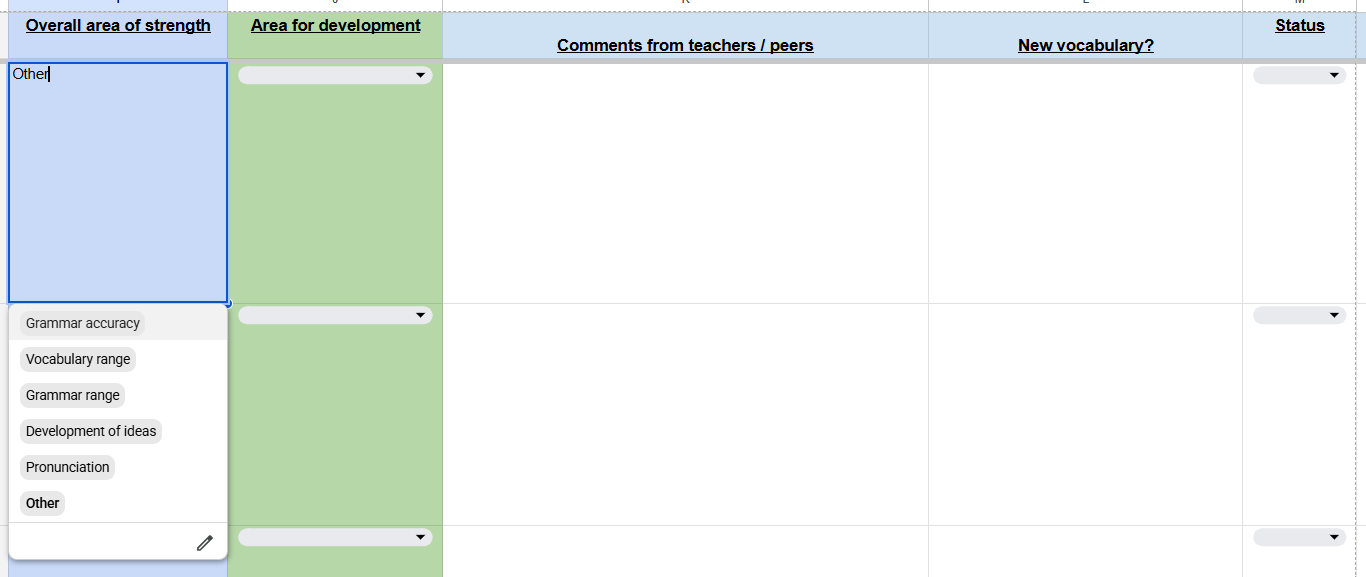Click first empty Comments from teachers cell
The image size is (1366, 577).
coord(685,182)
